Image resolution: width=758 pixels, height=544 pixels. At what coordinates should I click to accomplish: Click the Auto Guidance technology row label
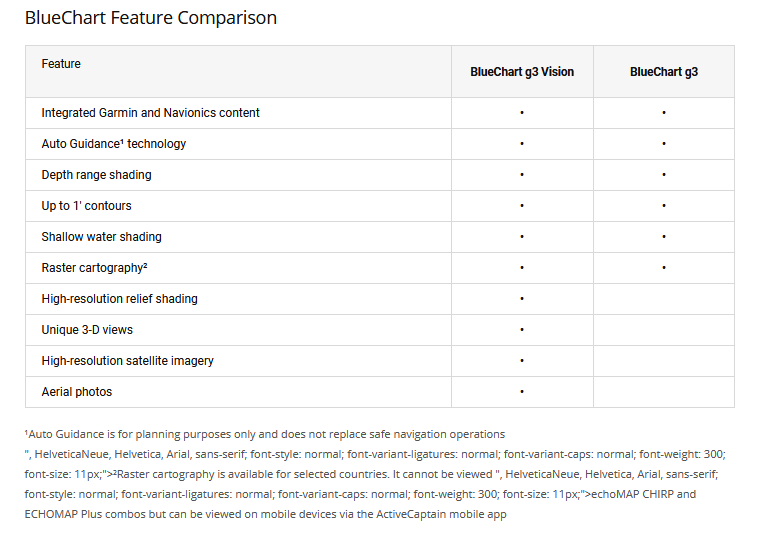pyautogui.click(x=113, y=144)
